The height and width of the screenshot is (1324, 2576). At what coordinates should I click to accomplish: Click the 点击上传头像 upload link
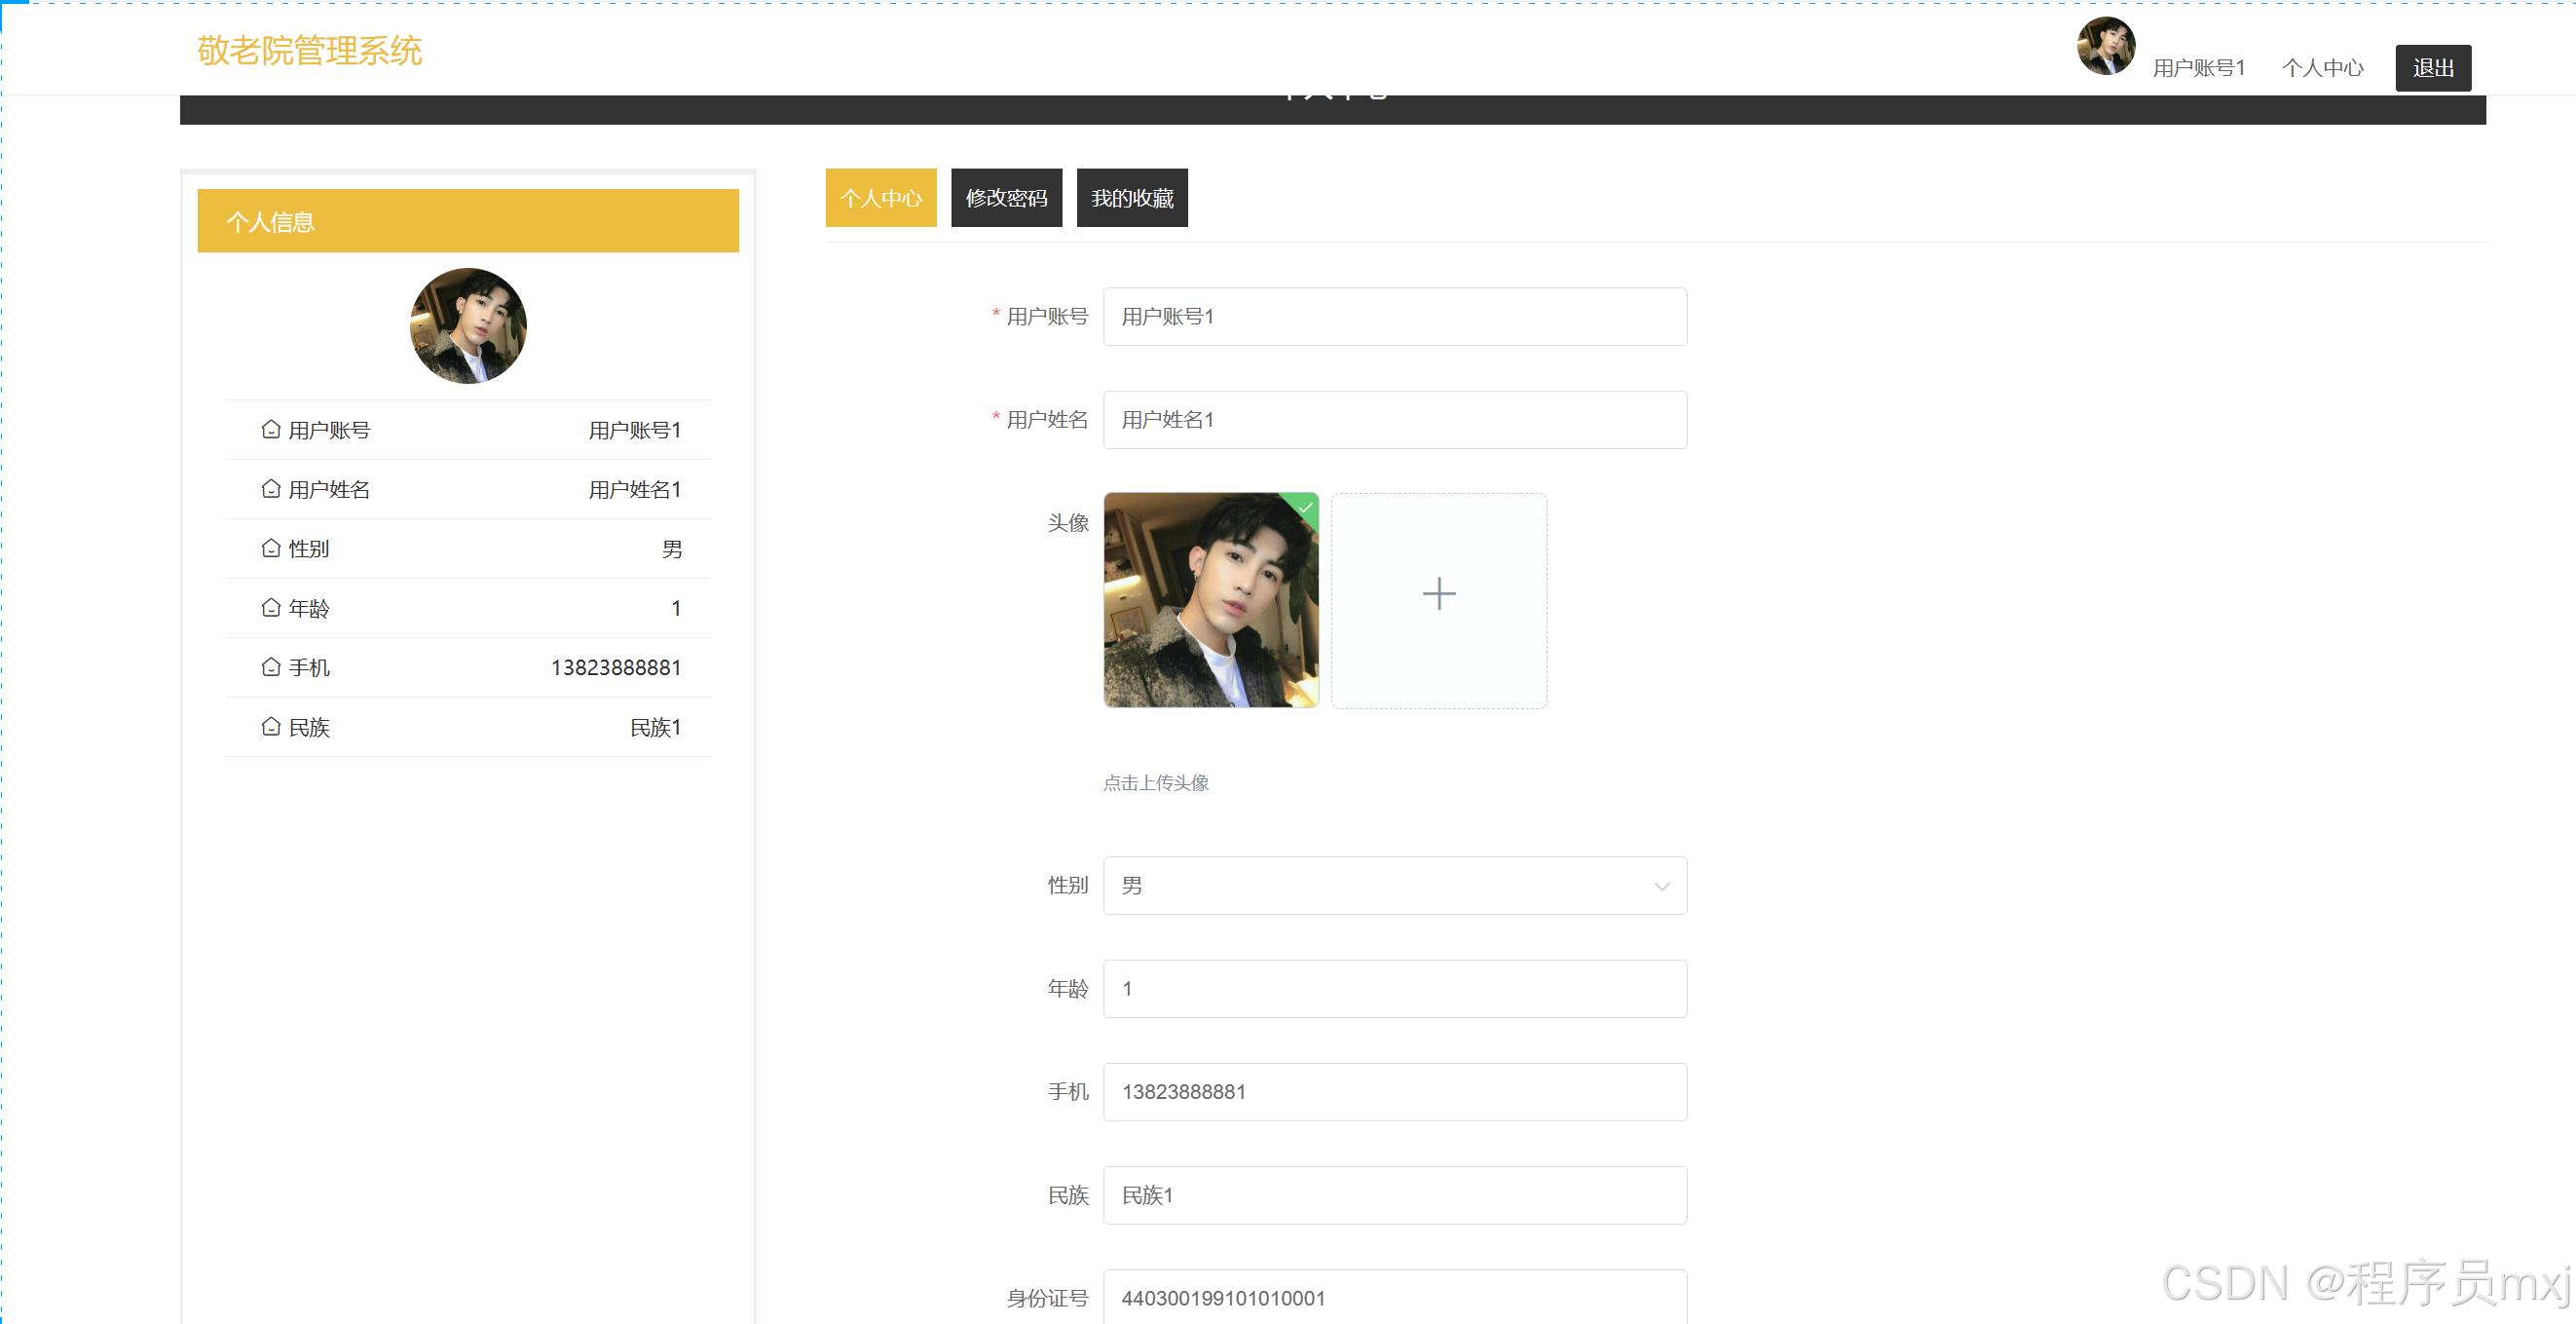[1156, 782]
